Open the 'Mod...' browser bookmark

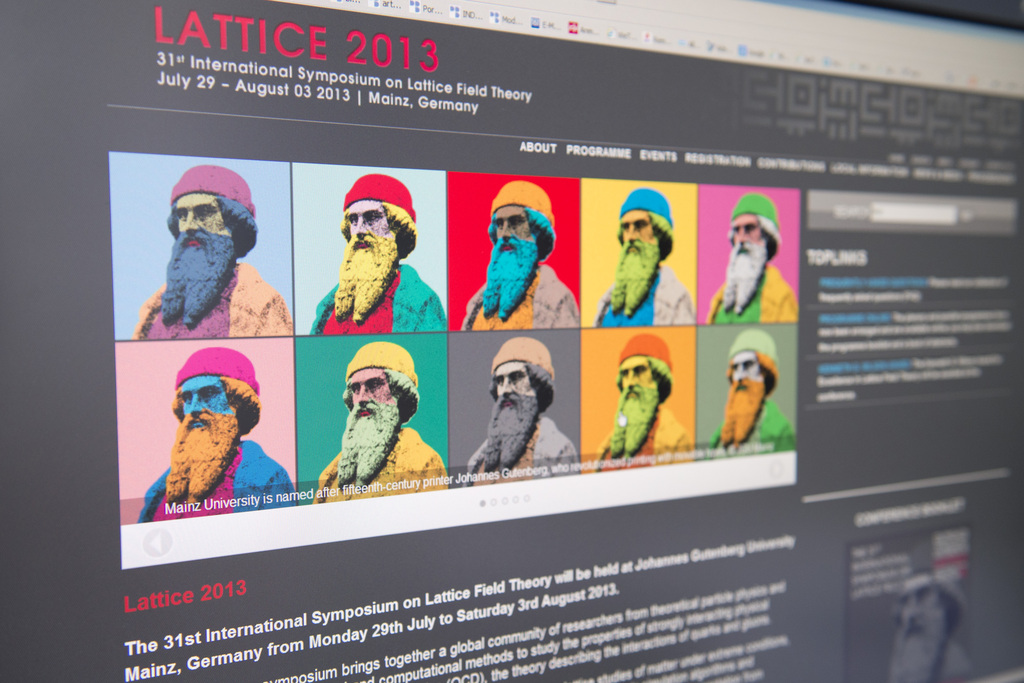pos(505,18)
